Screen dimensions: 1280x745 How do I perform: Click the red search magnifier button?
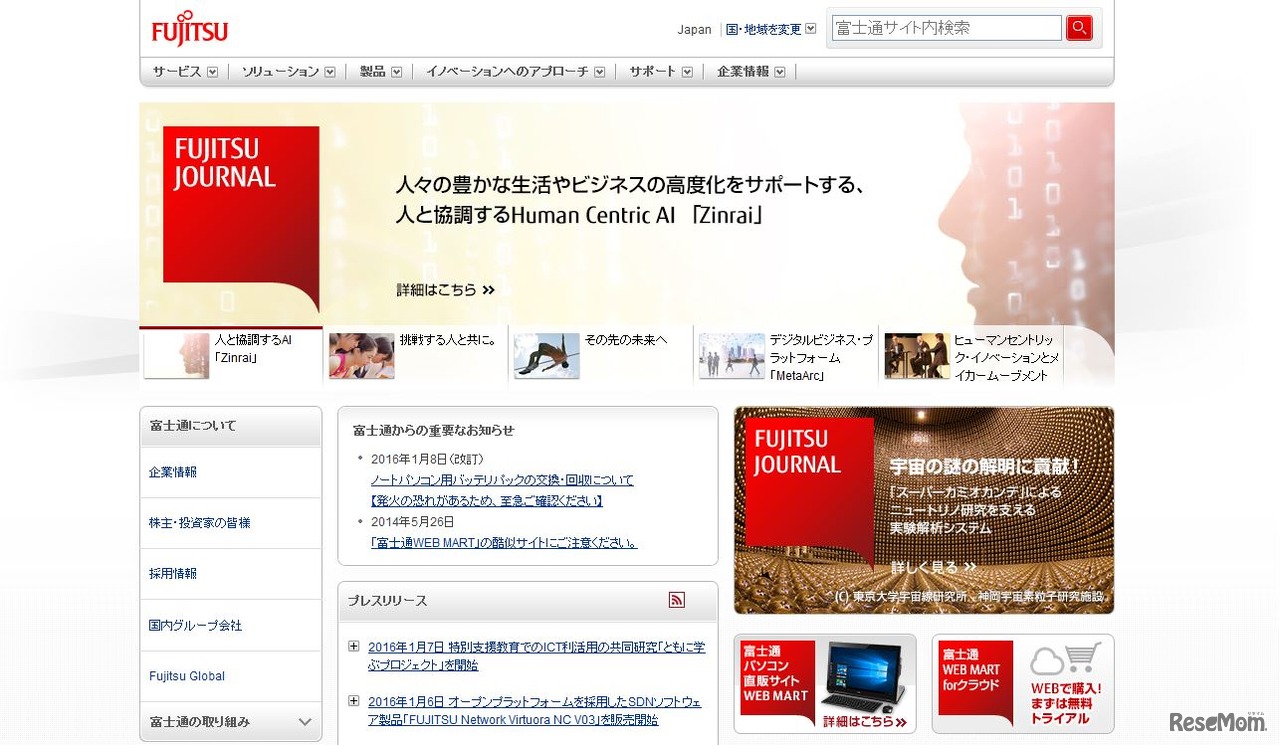1079,28
